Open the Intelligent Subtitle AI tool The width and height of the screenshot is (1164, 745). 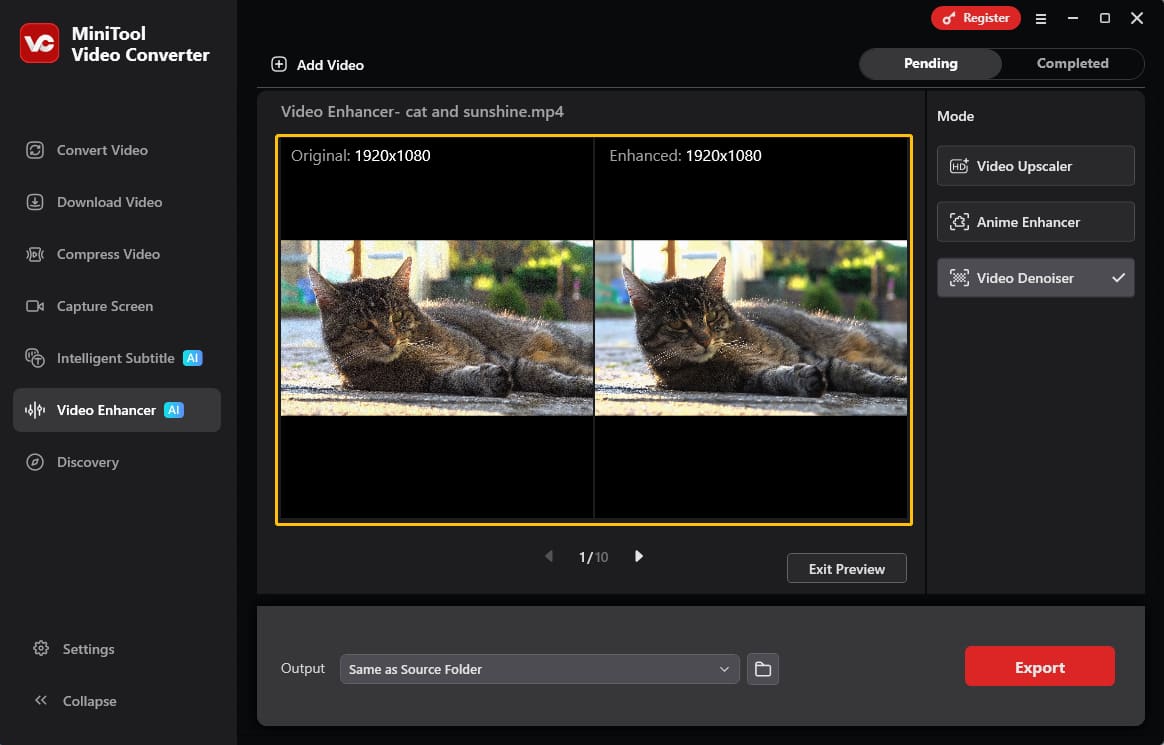click(113, 358)
